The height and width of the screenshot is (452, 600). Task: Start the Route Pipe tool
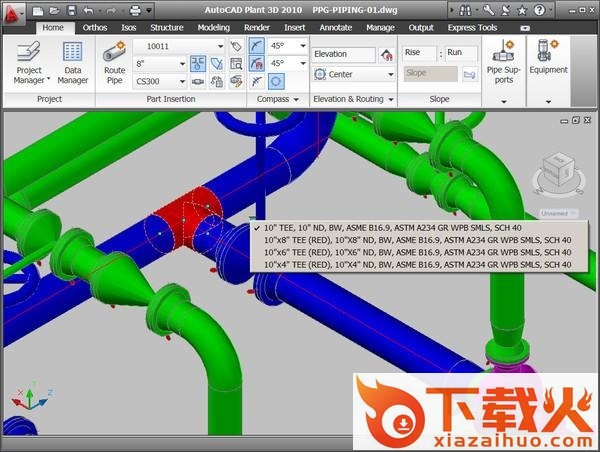coord(114,63)
